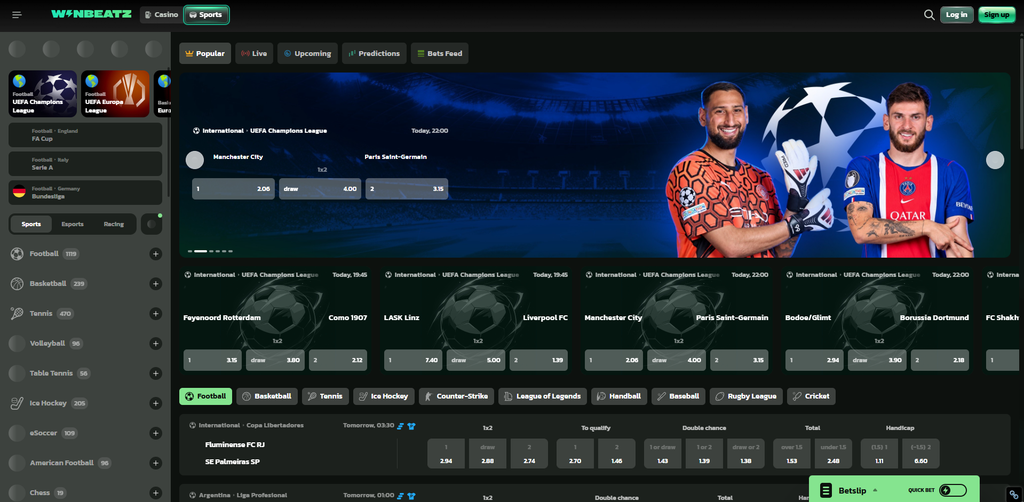
Task: Expand the Volleyball category plus button
Action: [155, 343]
